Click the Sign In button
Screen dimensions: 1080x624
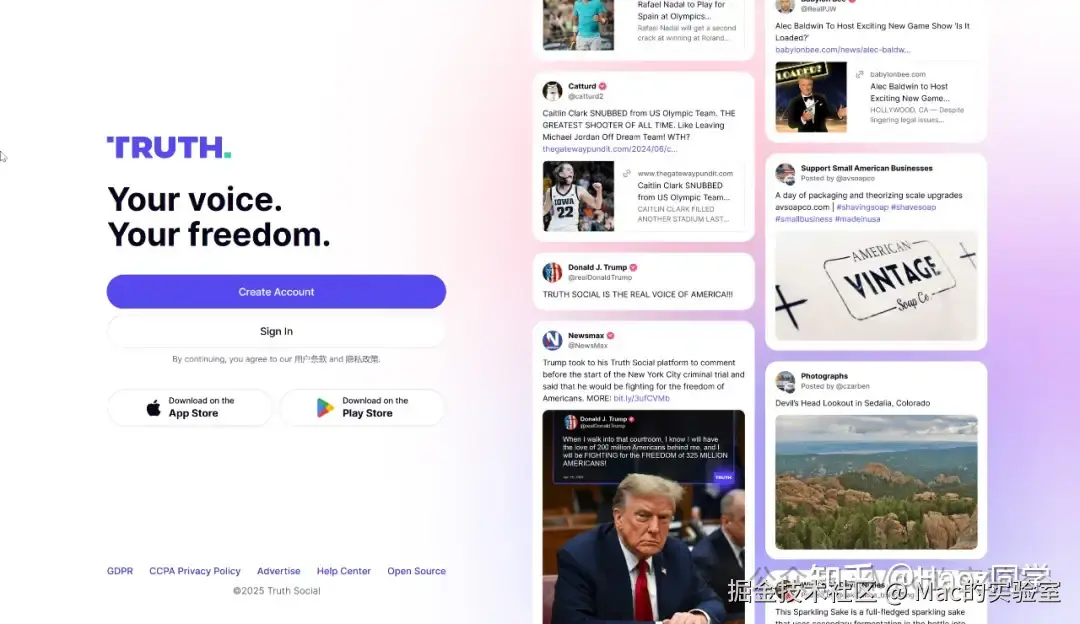pos(276,331)
